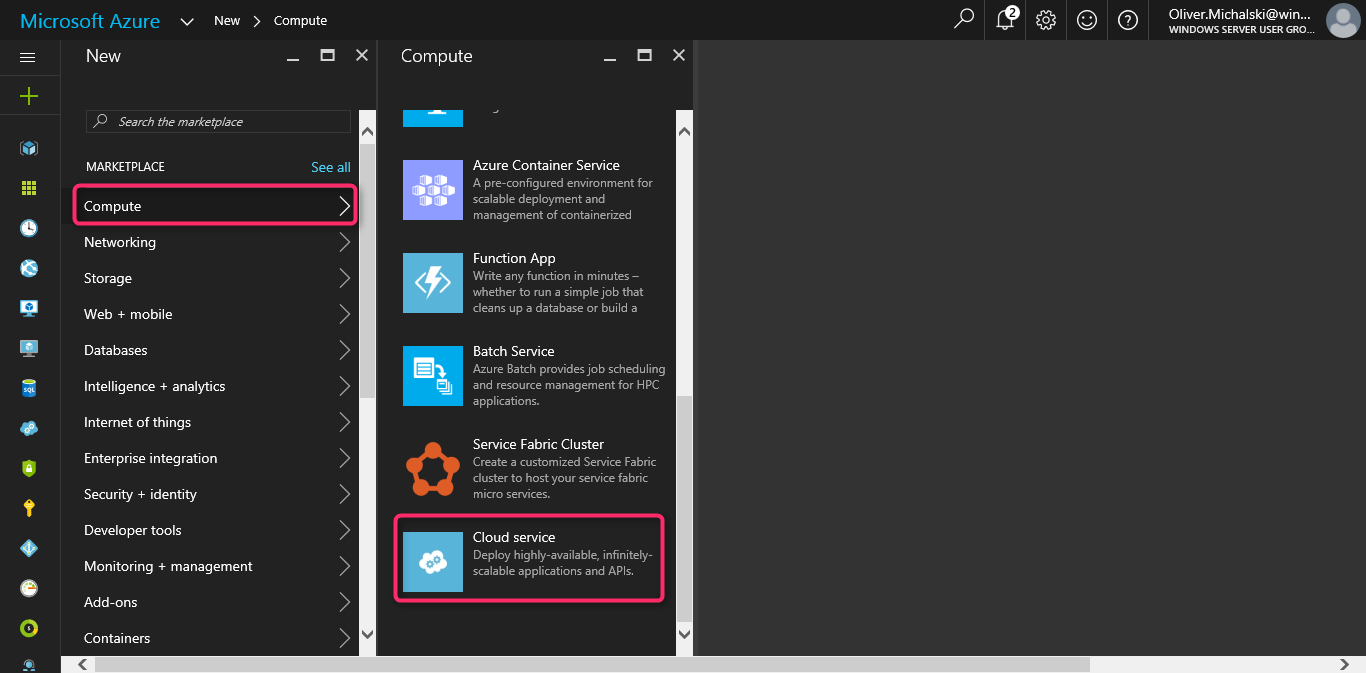The width and height of the screenshot is (1366, 673).
Task: Open the notifications bell showing 2
Action: [x=1006, y=19]
